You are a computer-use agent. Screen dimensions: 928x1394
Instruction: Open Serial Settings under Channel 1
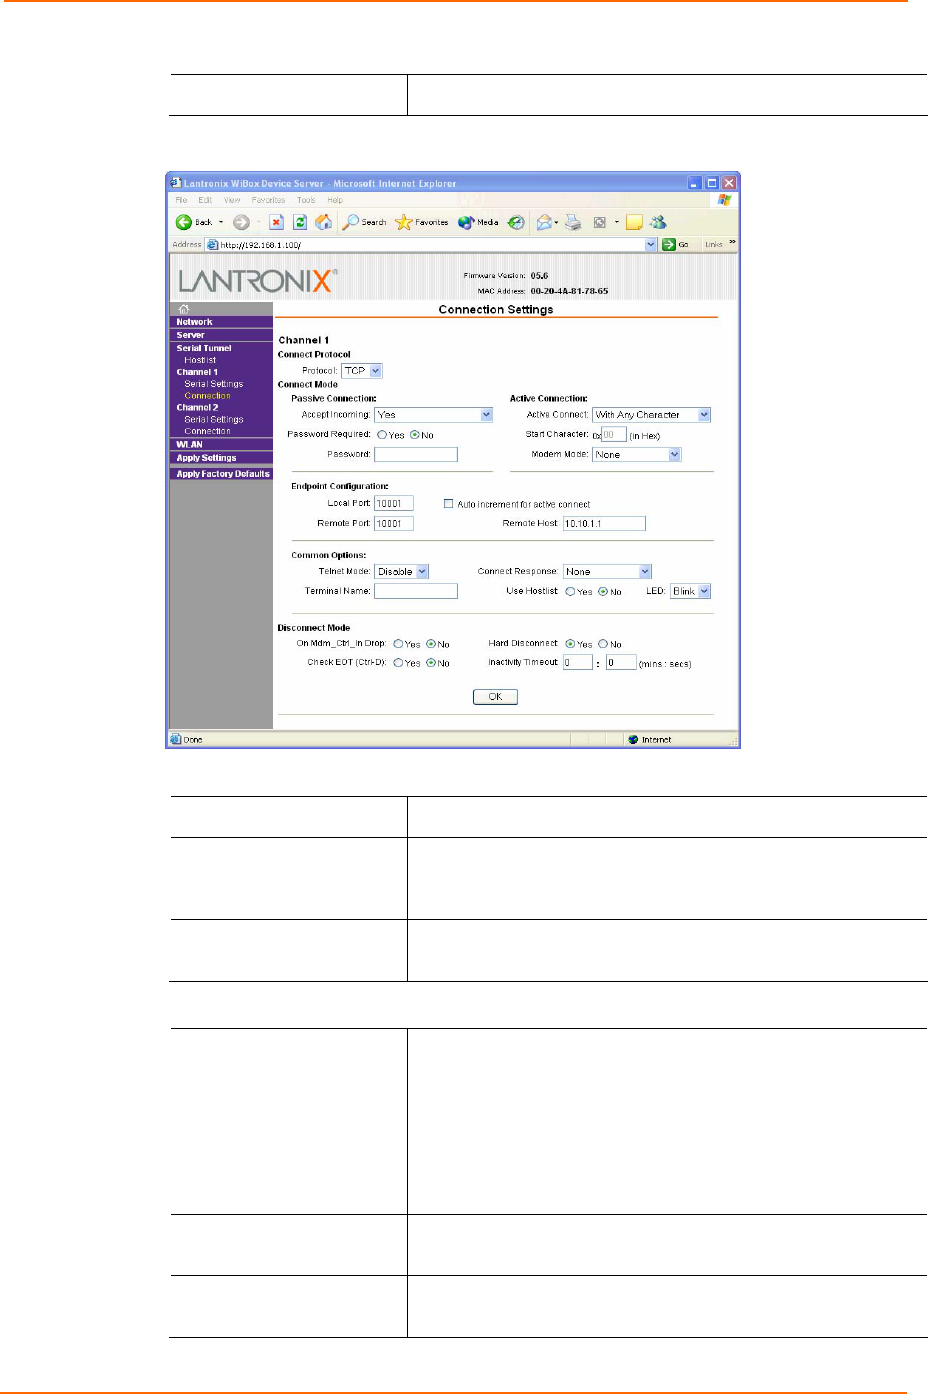click(x=213, y=384)
